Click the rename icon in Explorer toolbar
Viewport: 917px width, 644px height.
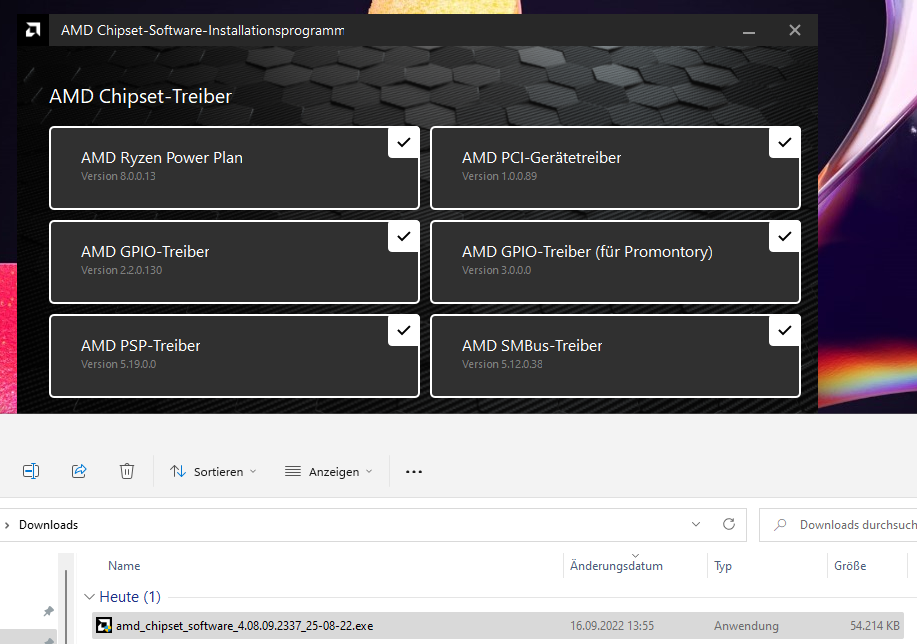[x=31, y=471]
